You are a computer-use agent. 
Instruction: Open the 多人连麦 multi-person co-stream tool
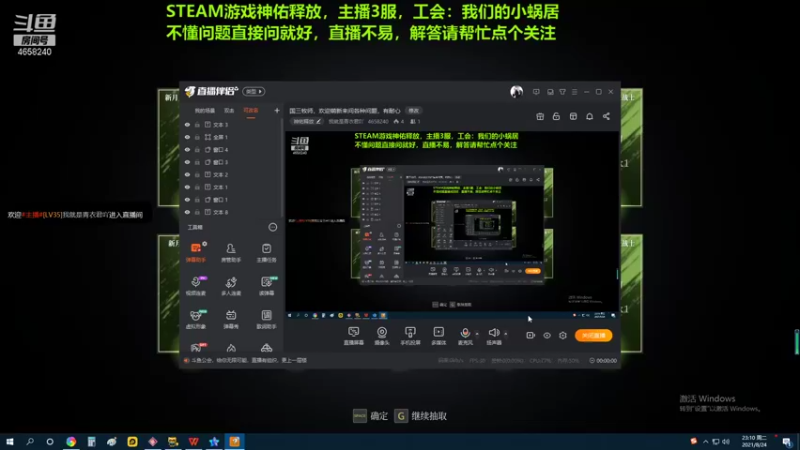point(231,286)
